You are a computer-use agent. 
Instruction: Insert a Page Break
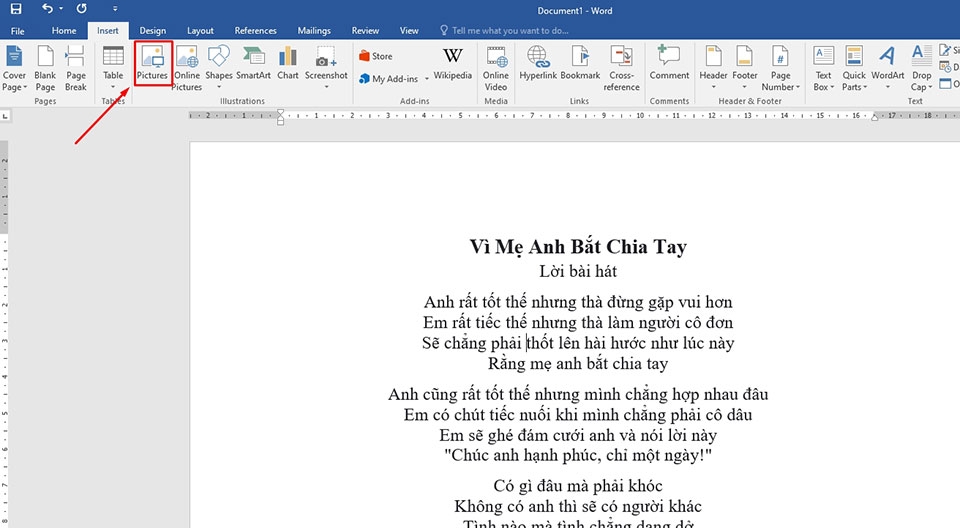[76, 69]
